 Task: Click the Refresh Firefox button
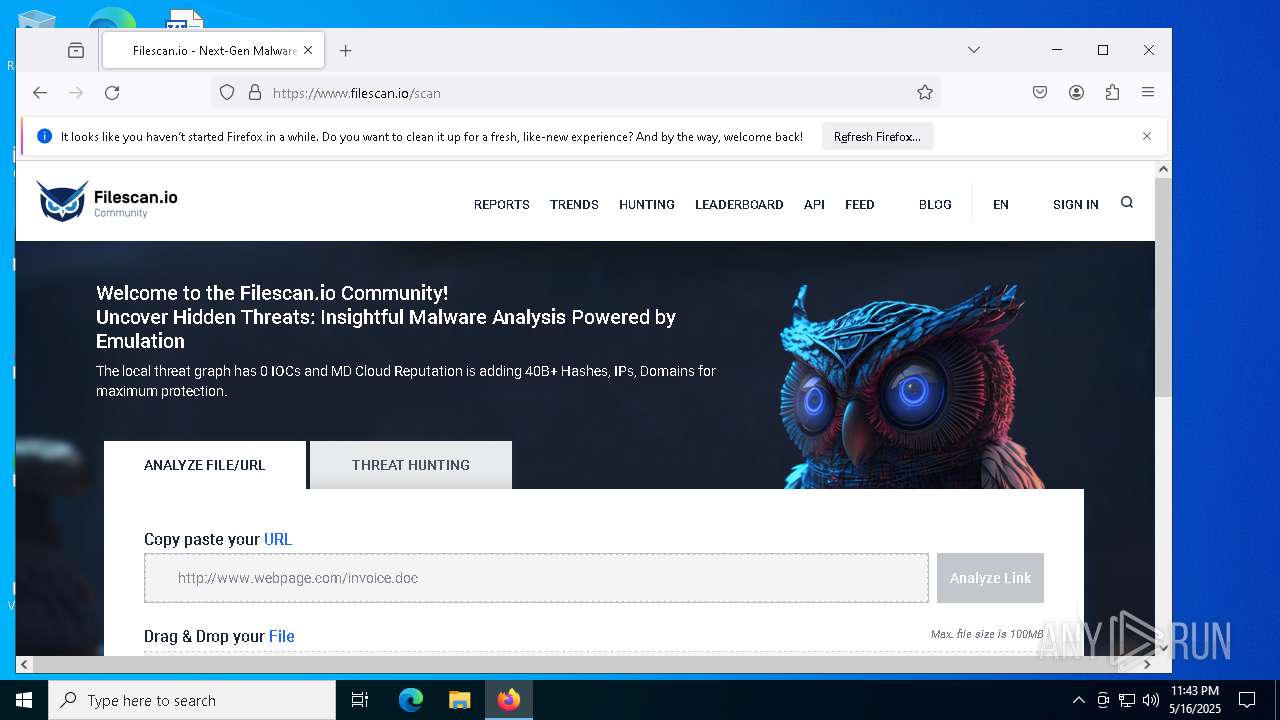[x=878, y=136]
